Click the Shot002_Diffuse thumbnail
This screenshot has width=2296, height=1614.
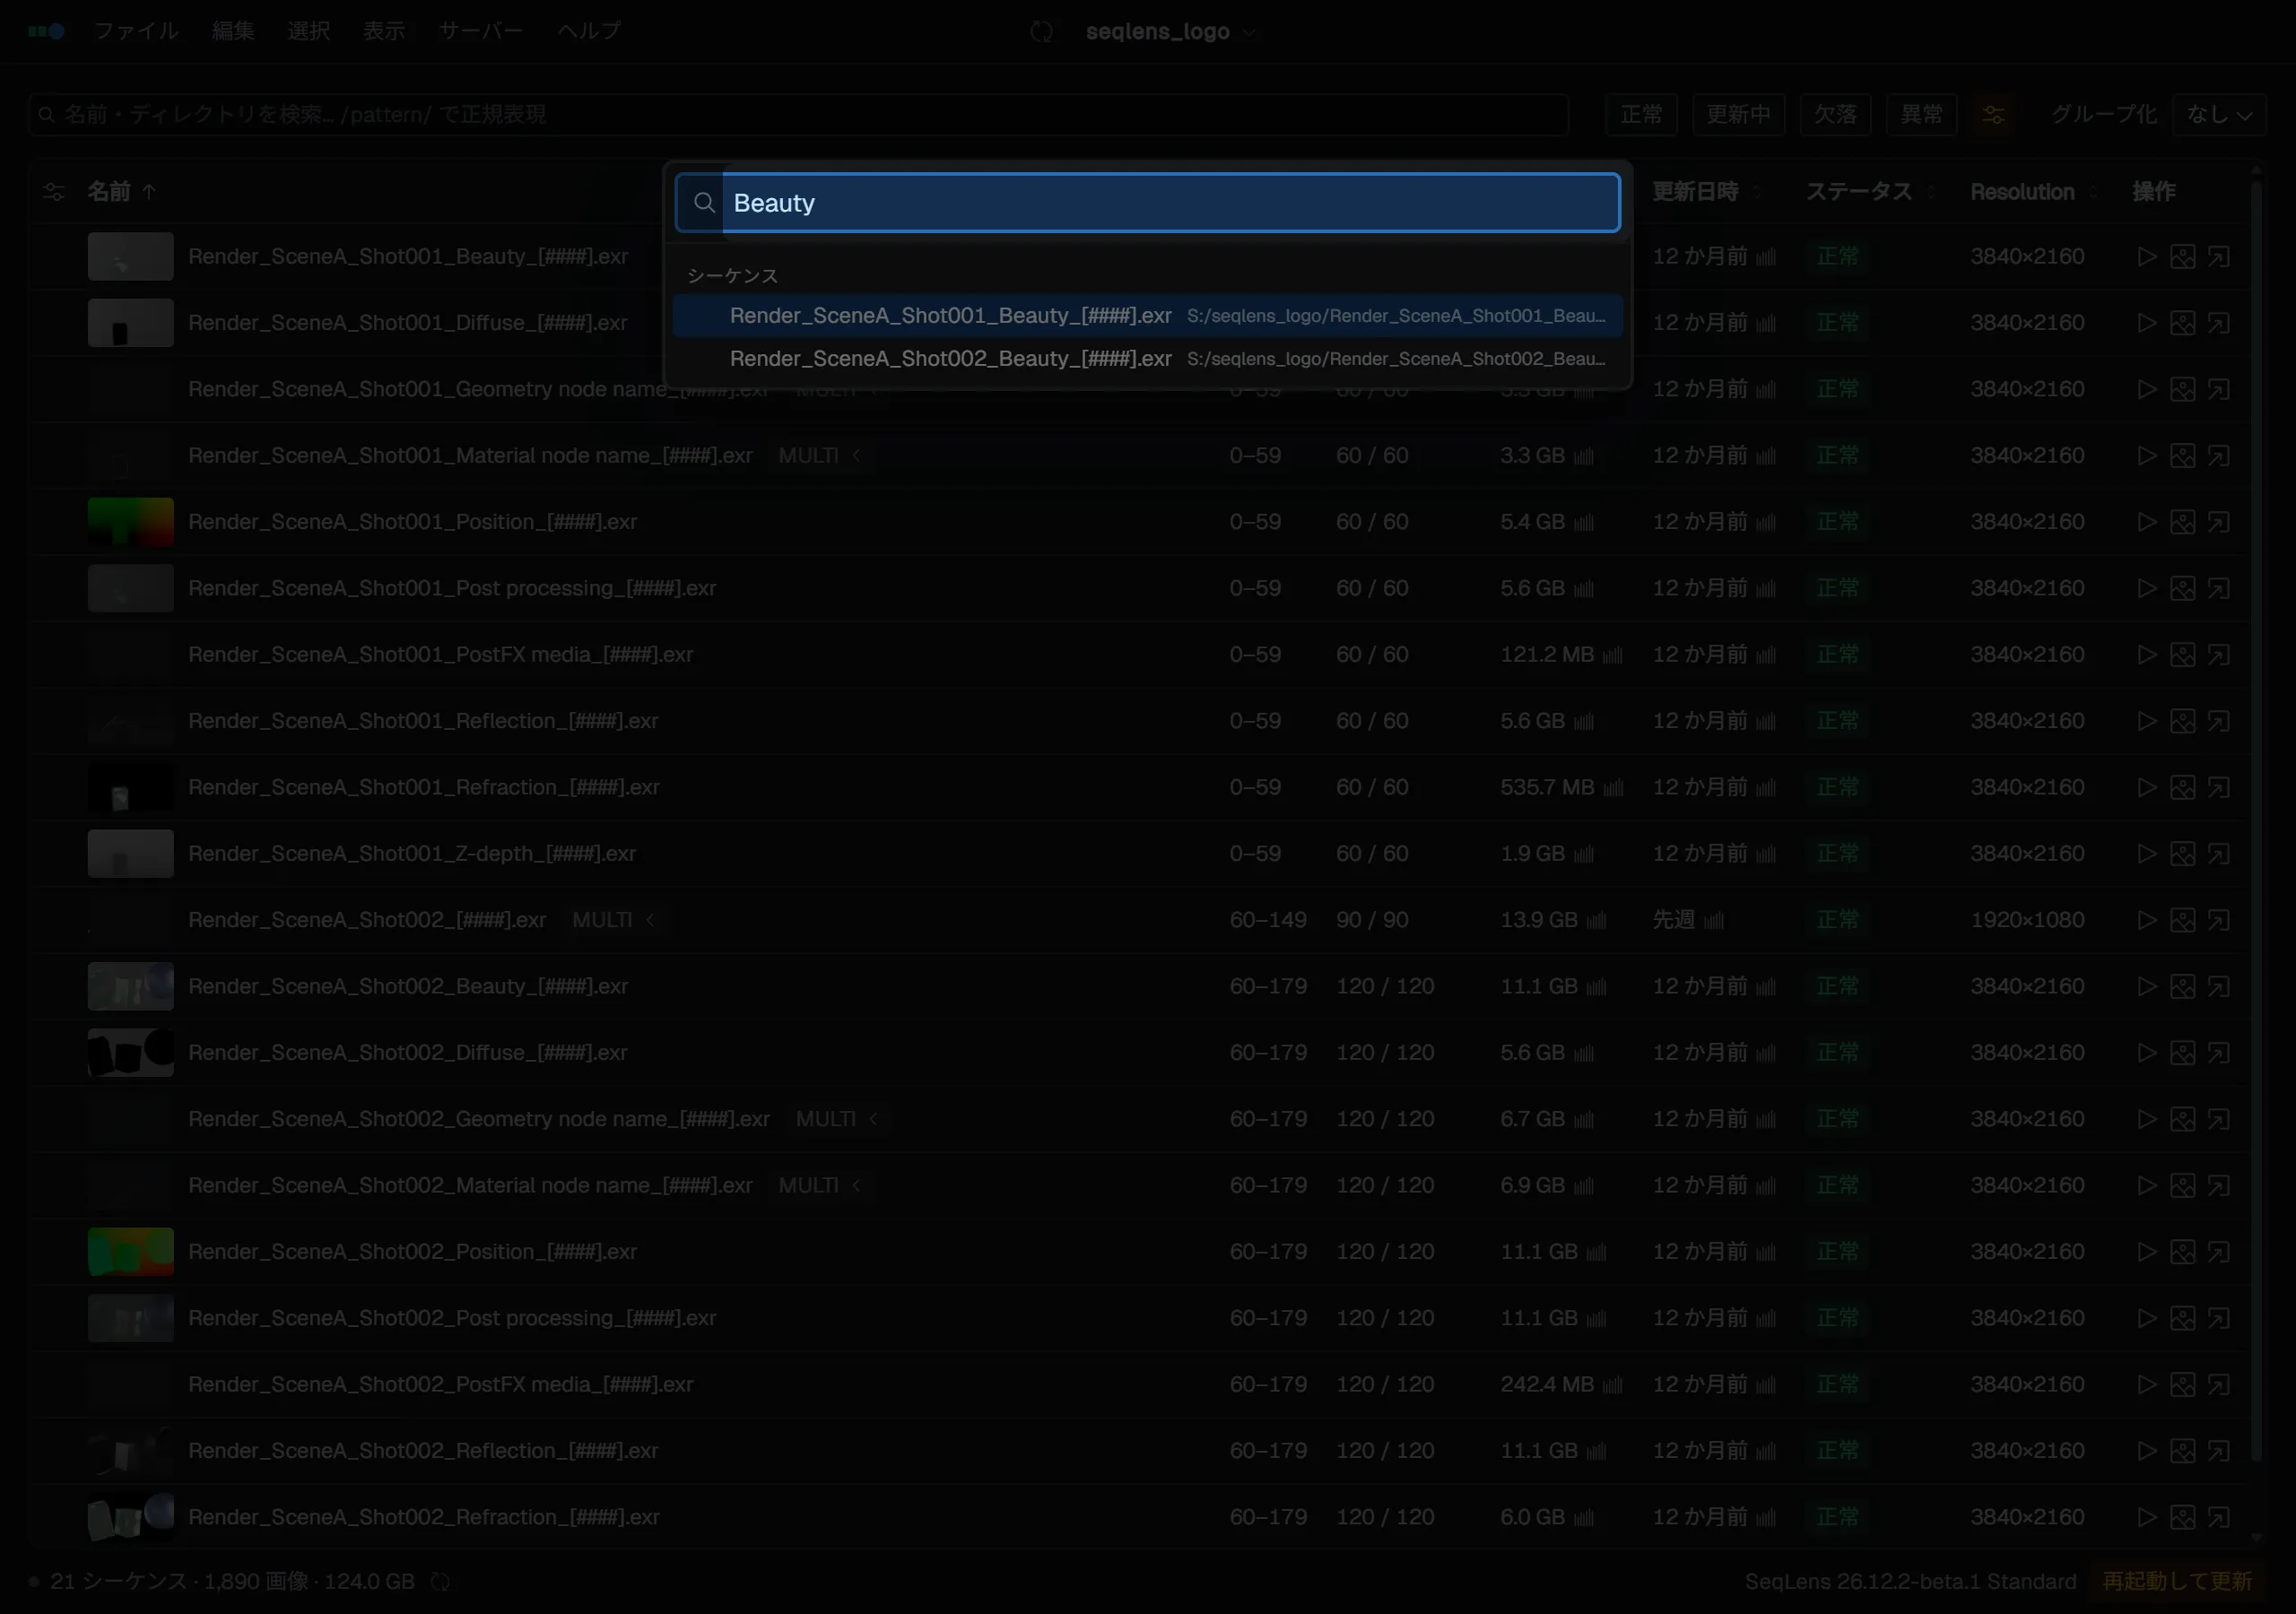[x=131, y=1053]
